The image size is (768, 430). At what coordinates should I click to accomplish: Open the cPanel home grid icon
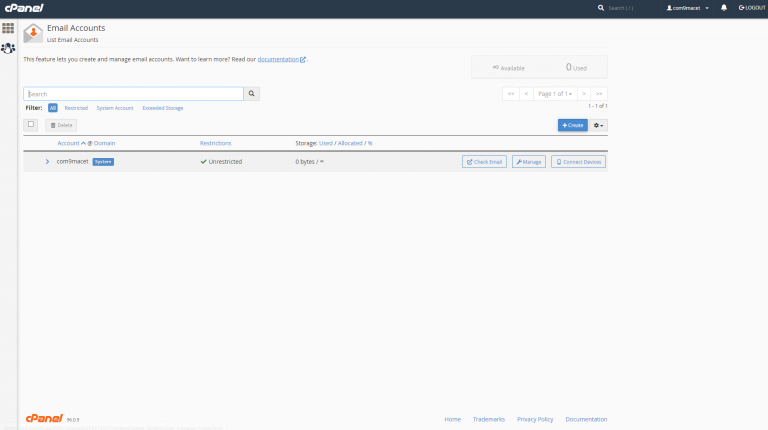click(x=8, y=28)
